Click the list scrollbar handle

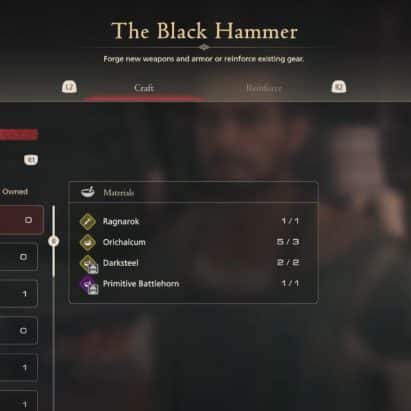pos(53,241)
